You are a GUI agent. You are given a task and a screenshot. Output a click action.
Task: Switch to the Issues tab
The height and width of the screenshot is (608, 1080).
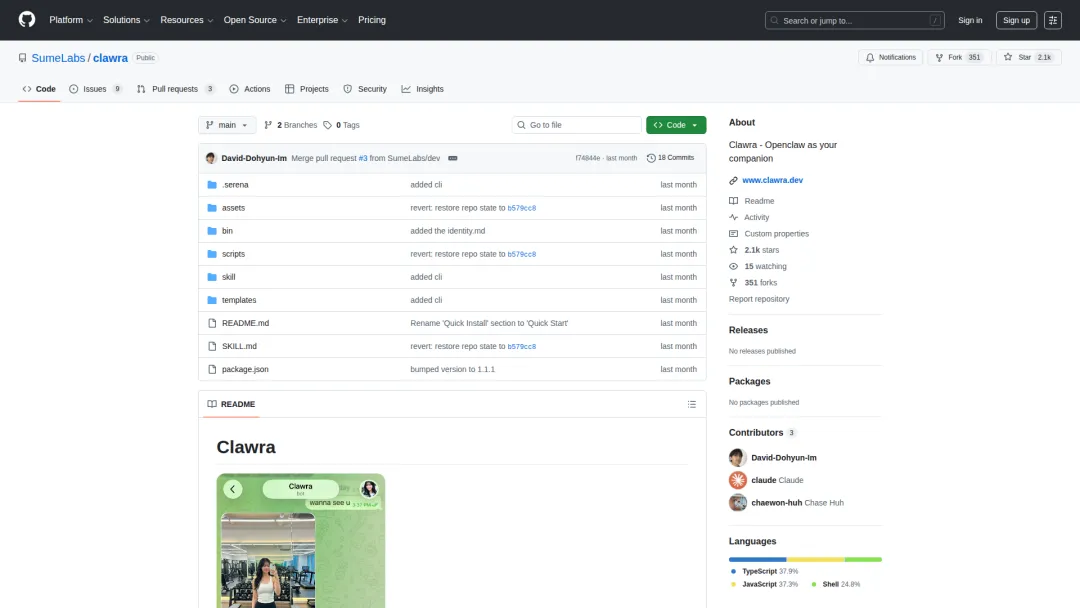click(96, 89)
